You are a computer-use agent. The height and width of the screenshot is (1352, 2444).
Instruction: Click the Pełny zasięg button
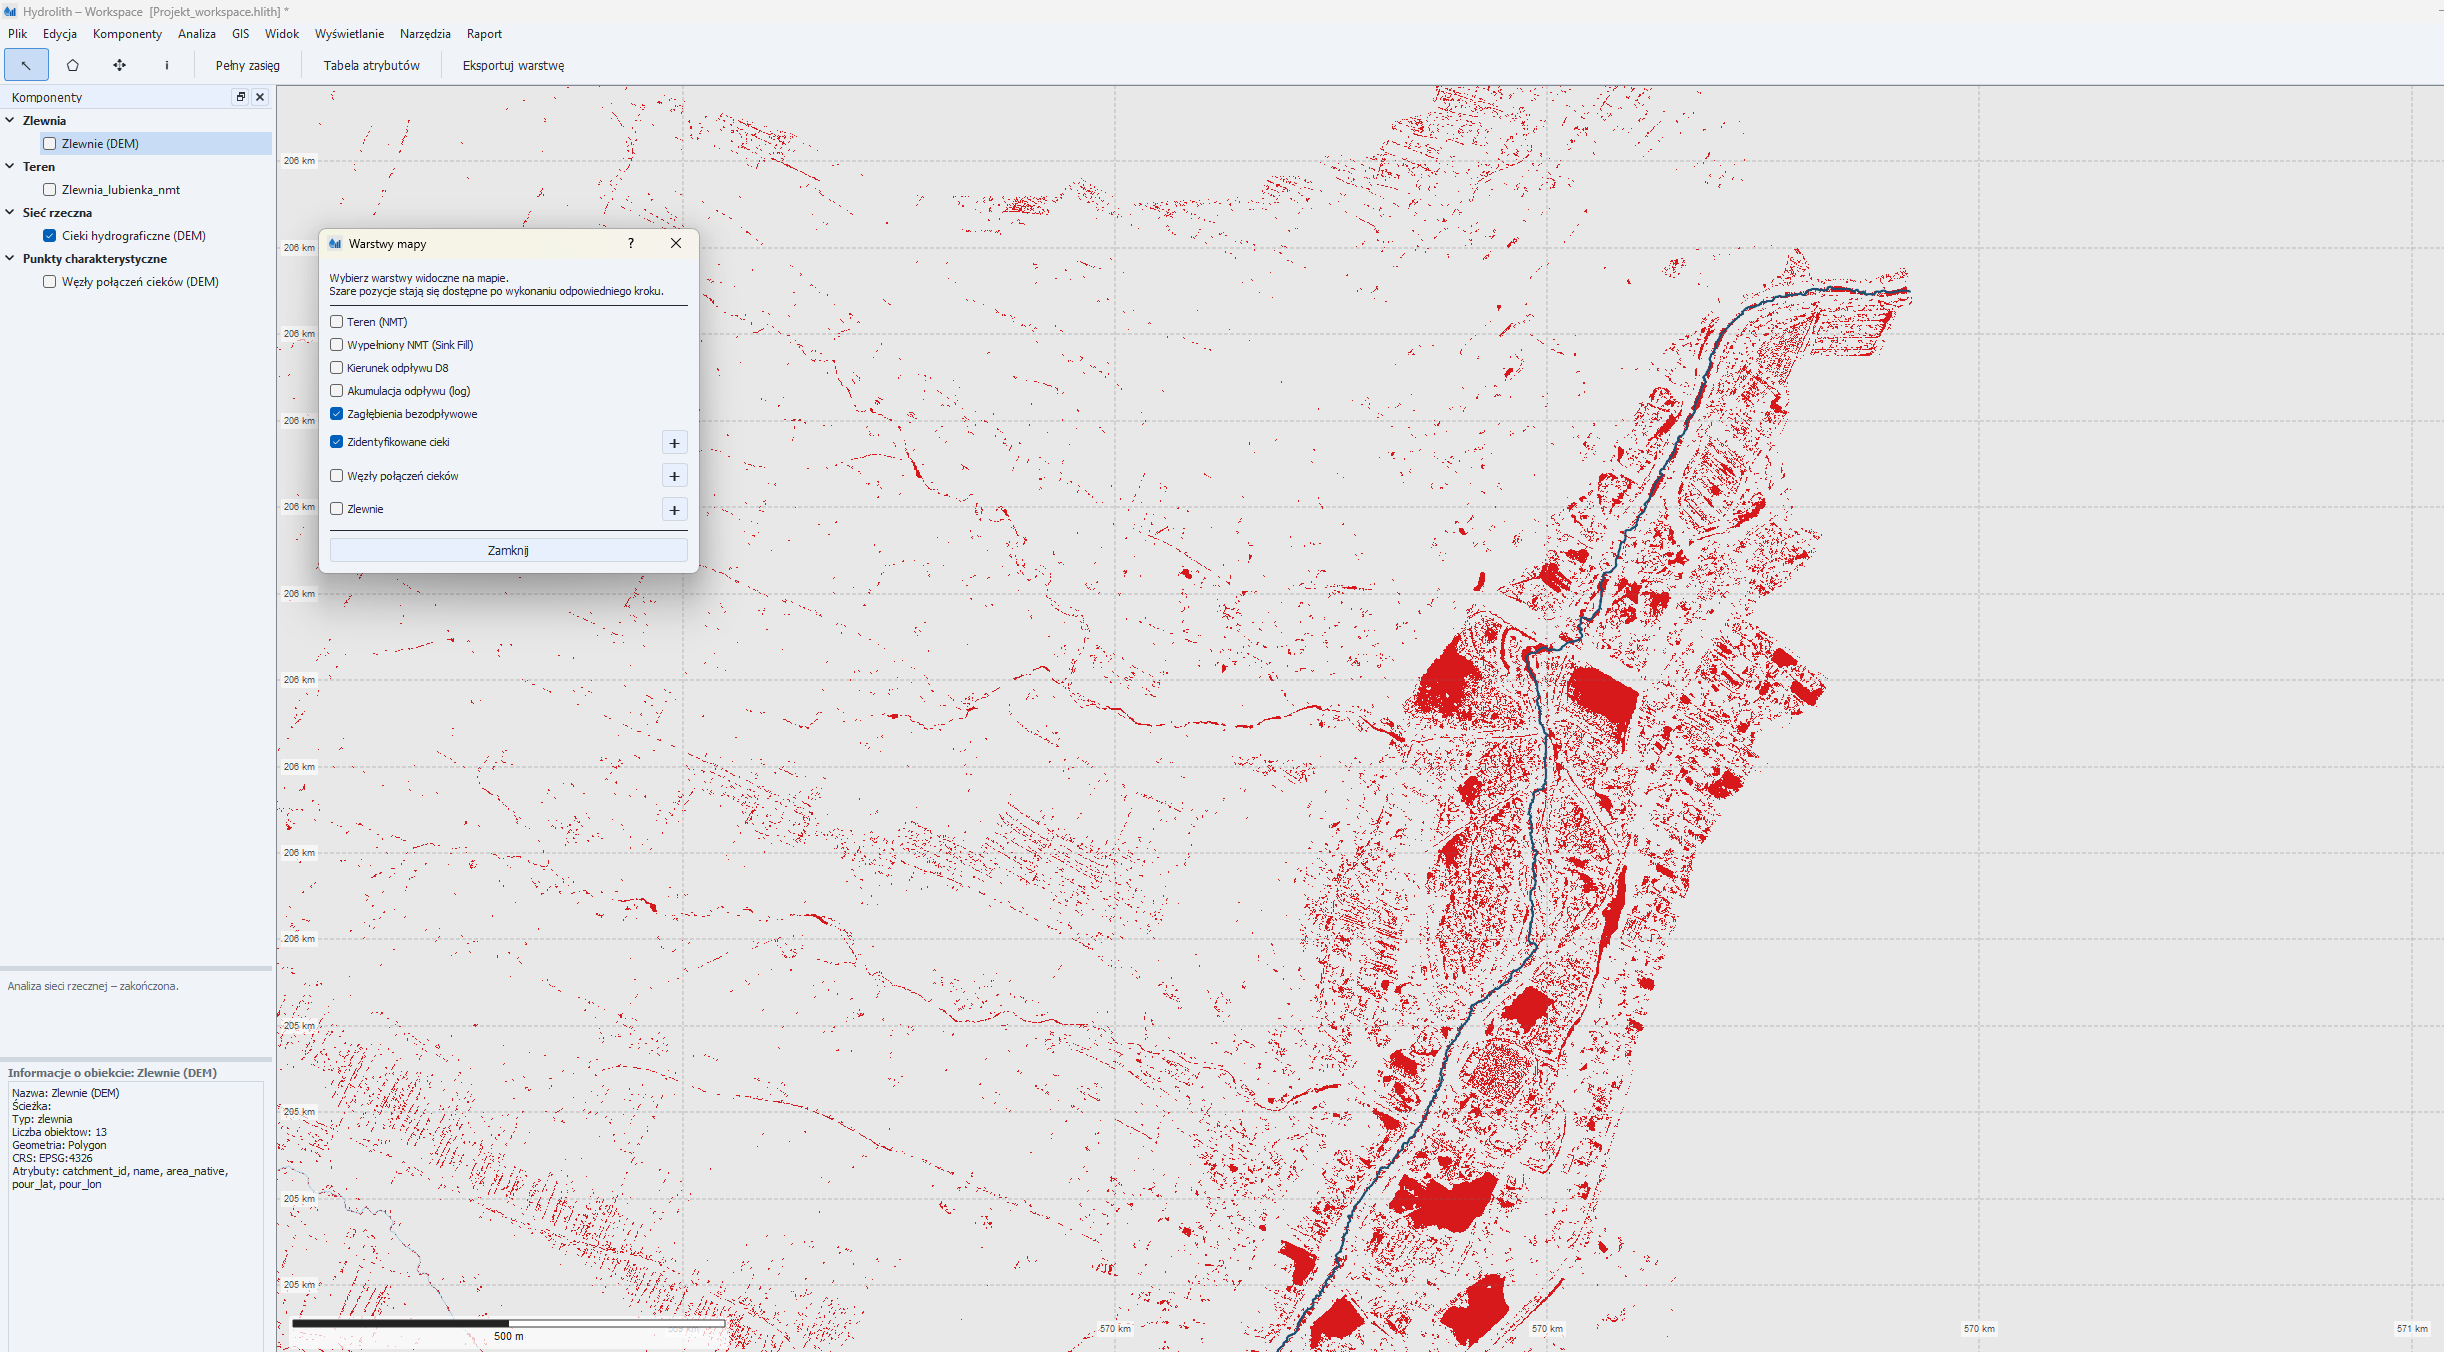[x=248, y=65]
